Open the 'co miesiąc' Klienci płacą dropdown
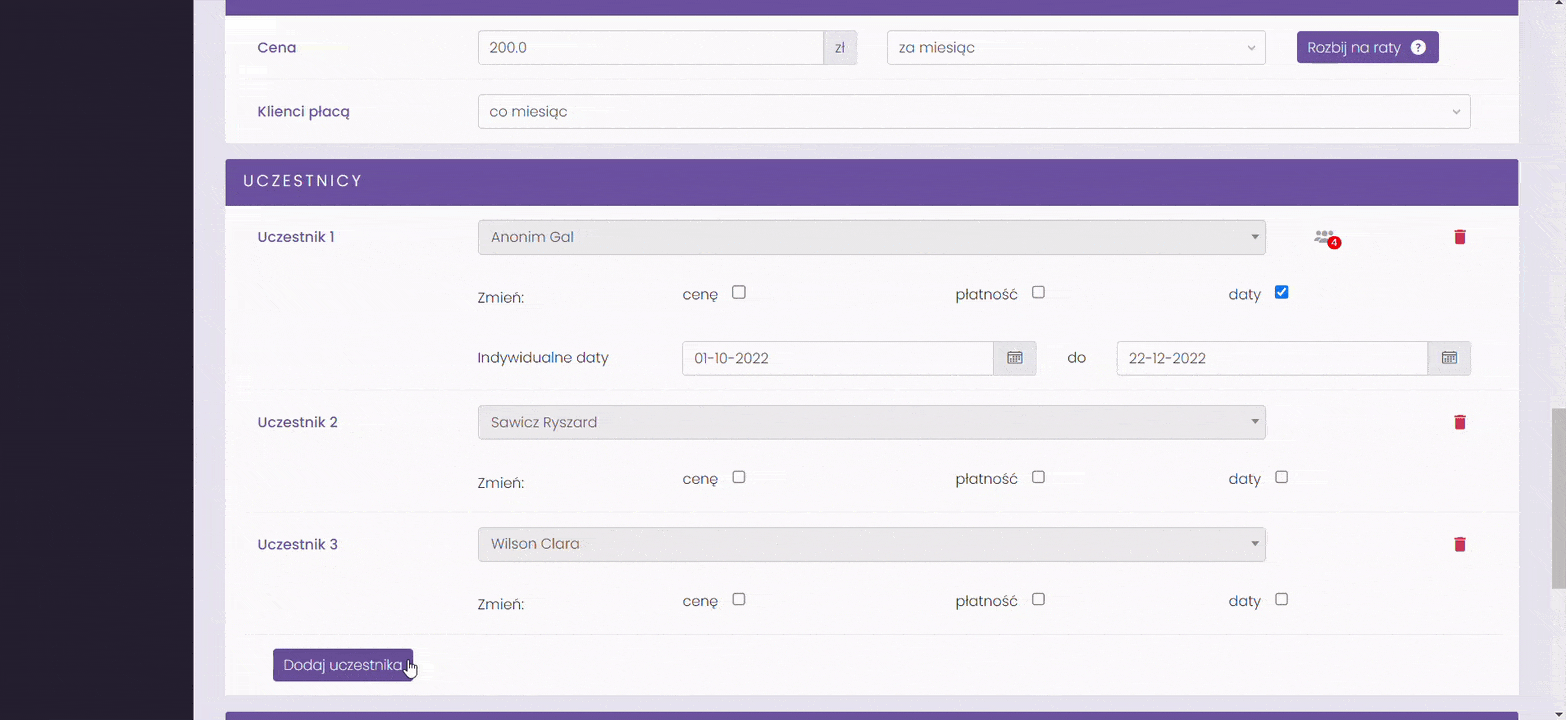The image size is (1566, 720). (974, 111)
